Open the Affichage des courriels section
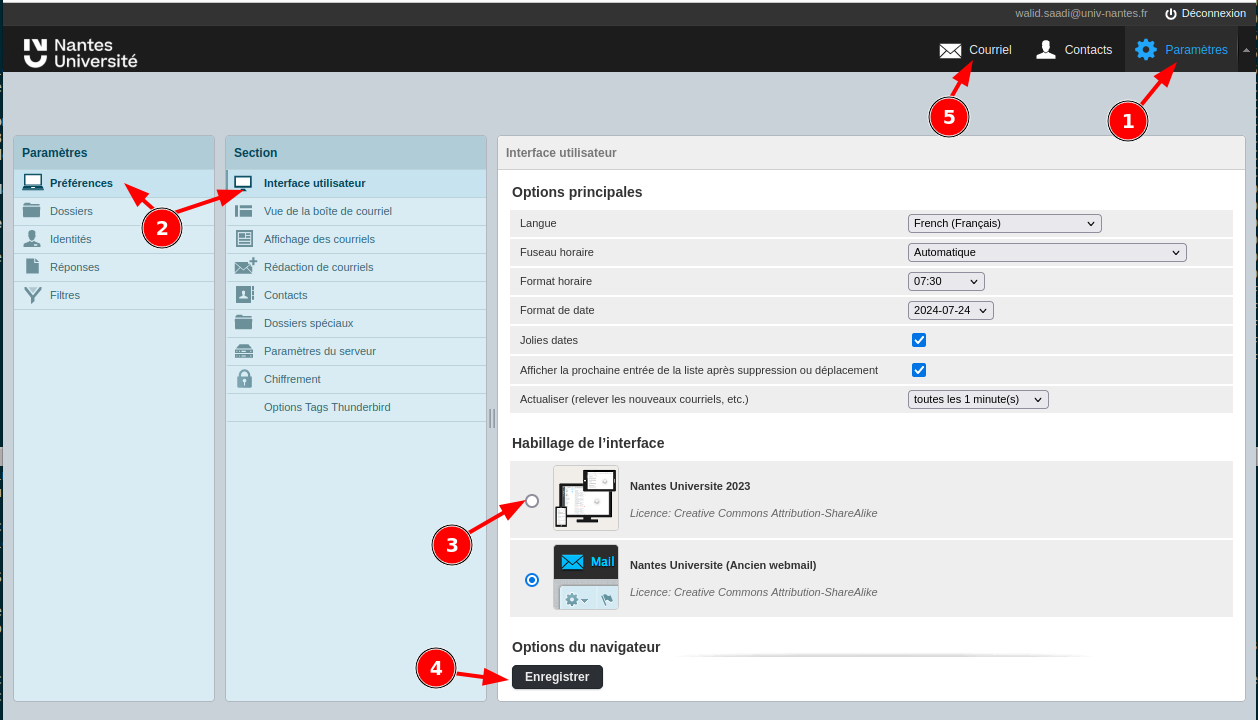1258x720 pixels. [319, 239]
